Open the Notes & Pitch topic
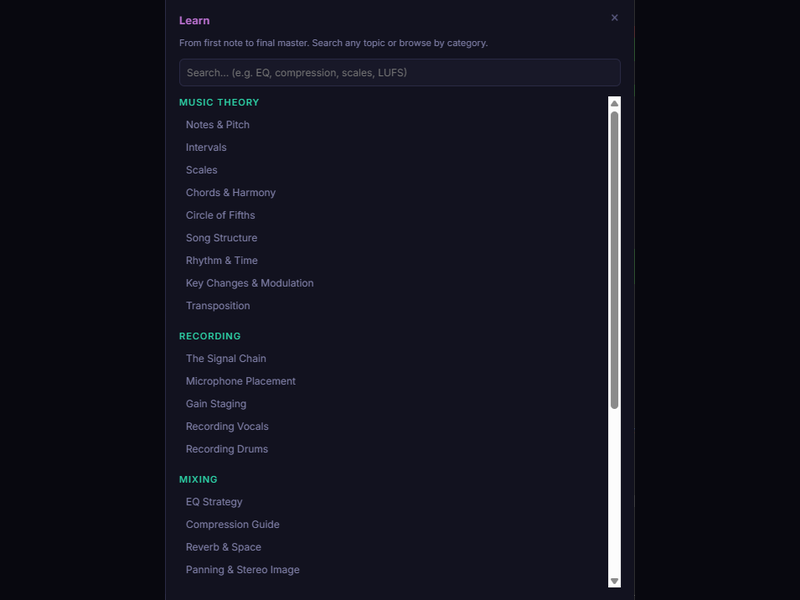The height and width of the screenshot is (600, 800). [x=218, y=125]
